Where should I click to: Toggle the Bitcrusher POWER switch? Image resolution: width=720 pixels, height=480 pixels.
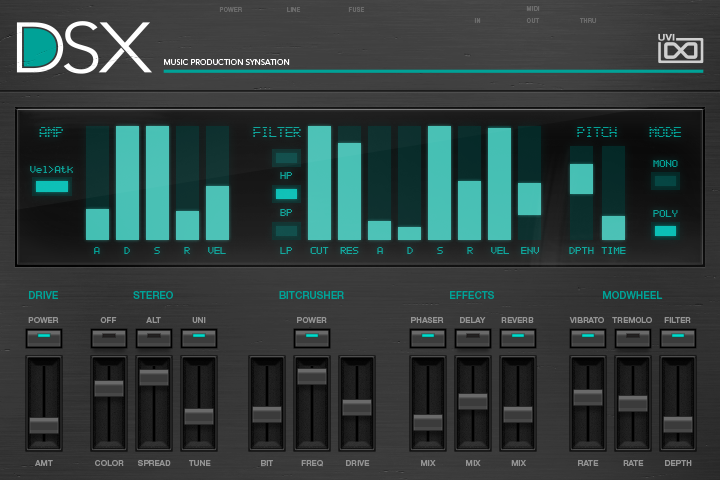click(312, 339)
